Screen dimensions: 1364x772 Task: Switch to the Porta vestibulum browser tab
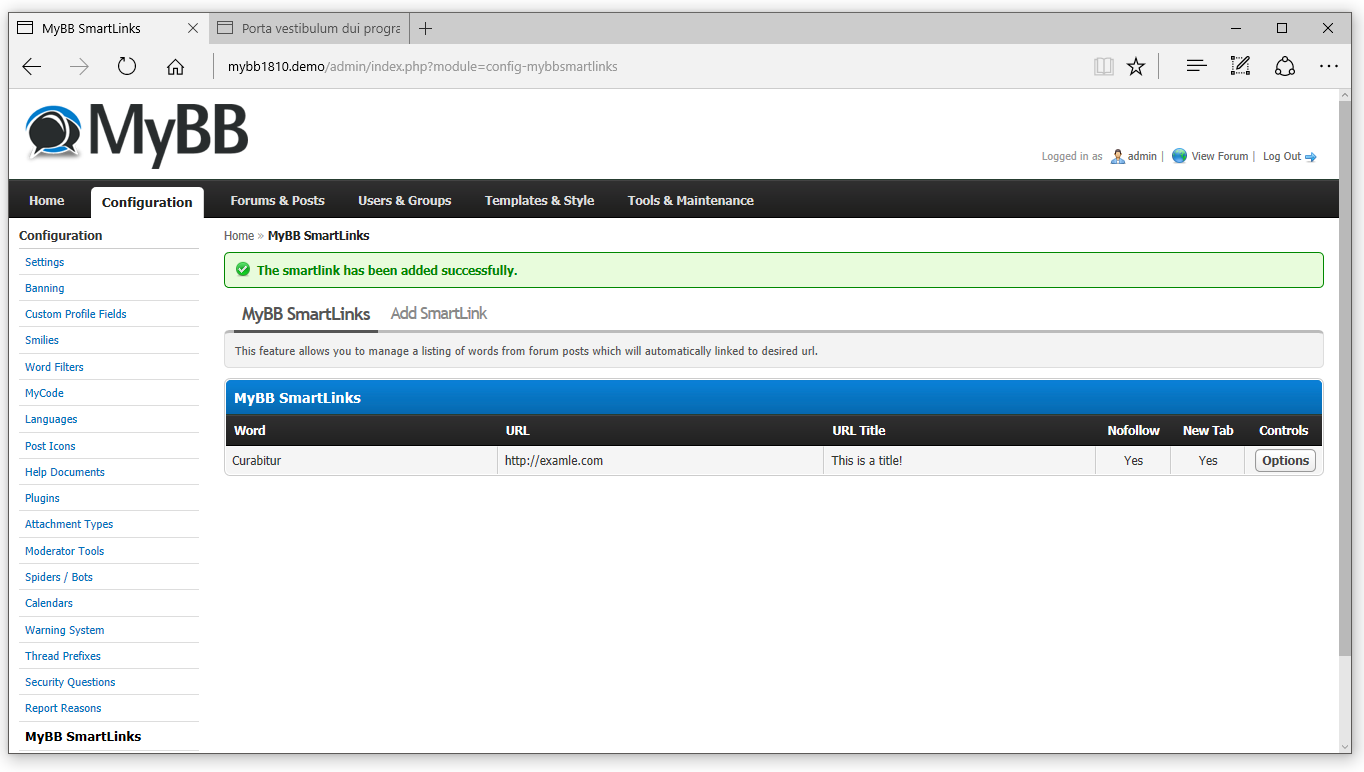(310, 28)
